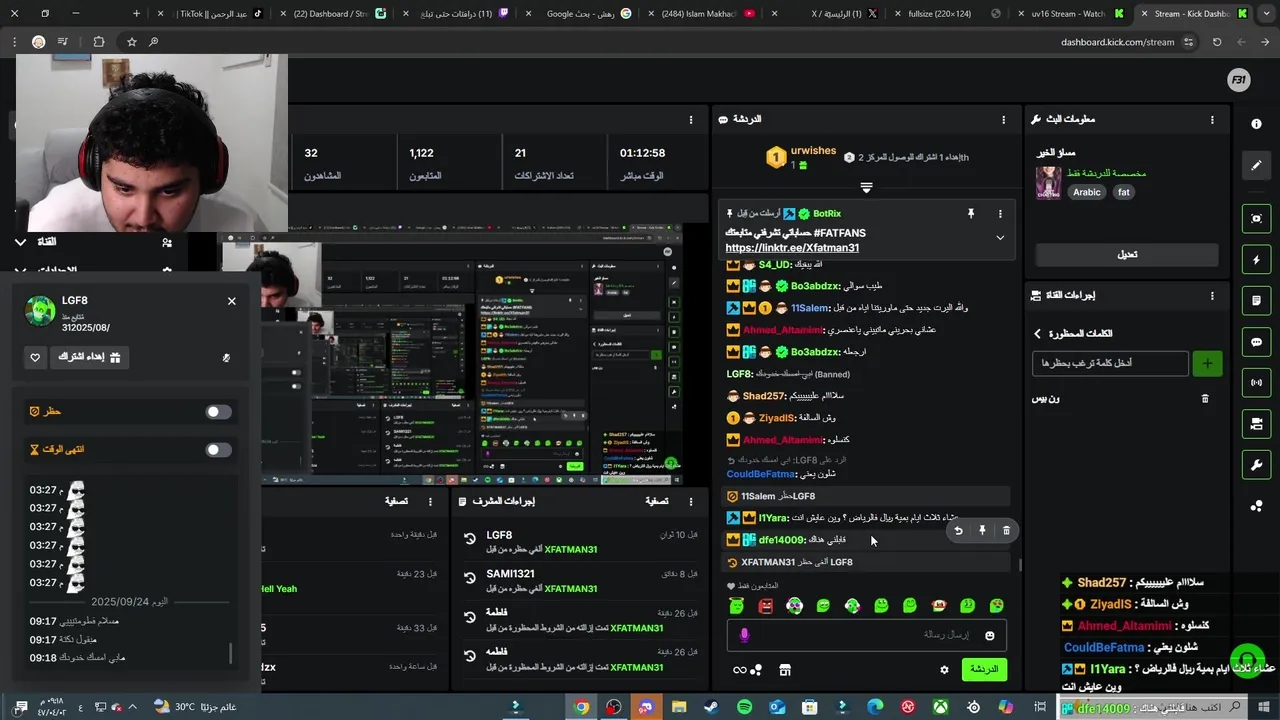
Task: Open chat settings gear icon
Action: coord(944,670)
